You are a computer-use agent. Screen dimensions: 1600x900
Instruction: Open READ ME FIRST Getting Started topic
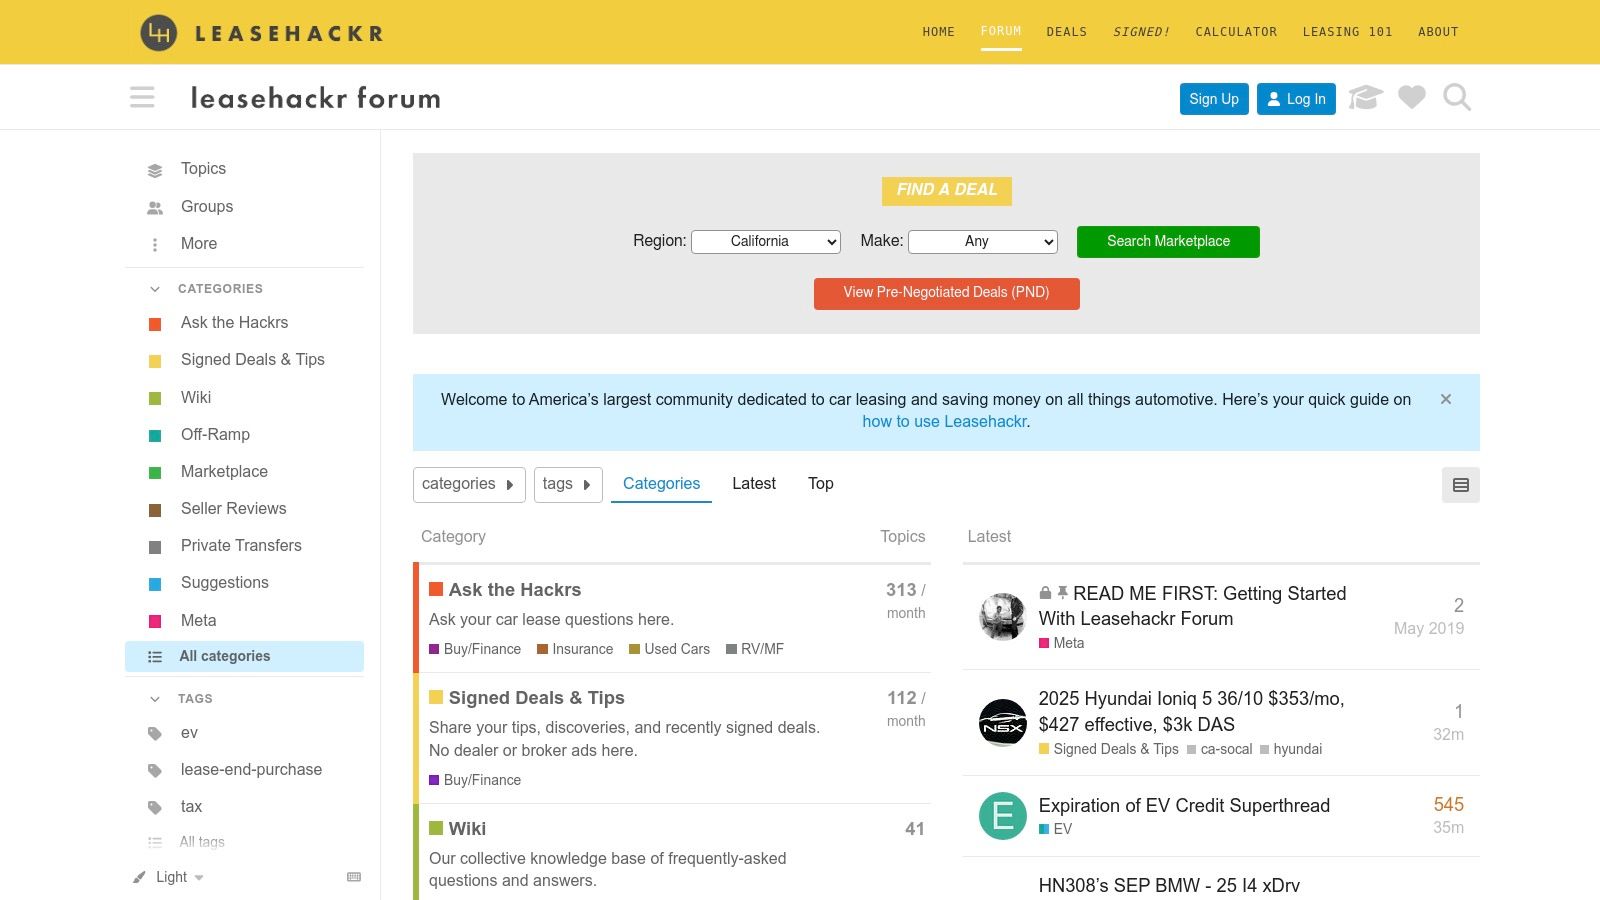pos(1192,606)
